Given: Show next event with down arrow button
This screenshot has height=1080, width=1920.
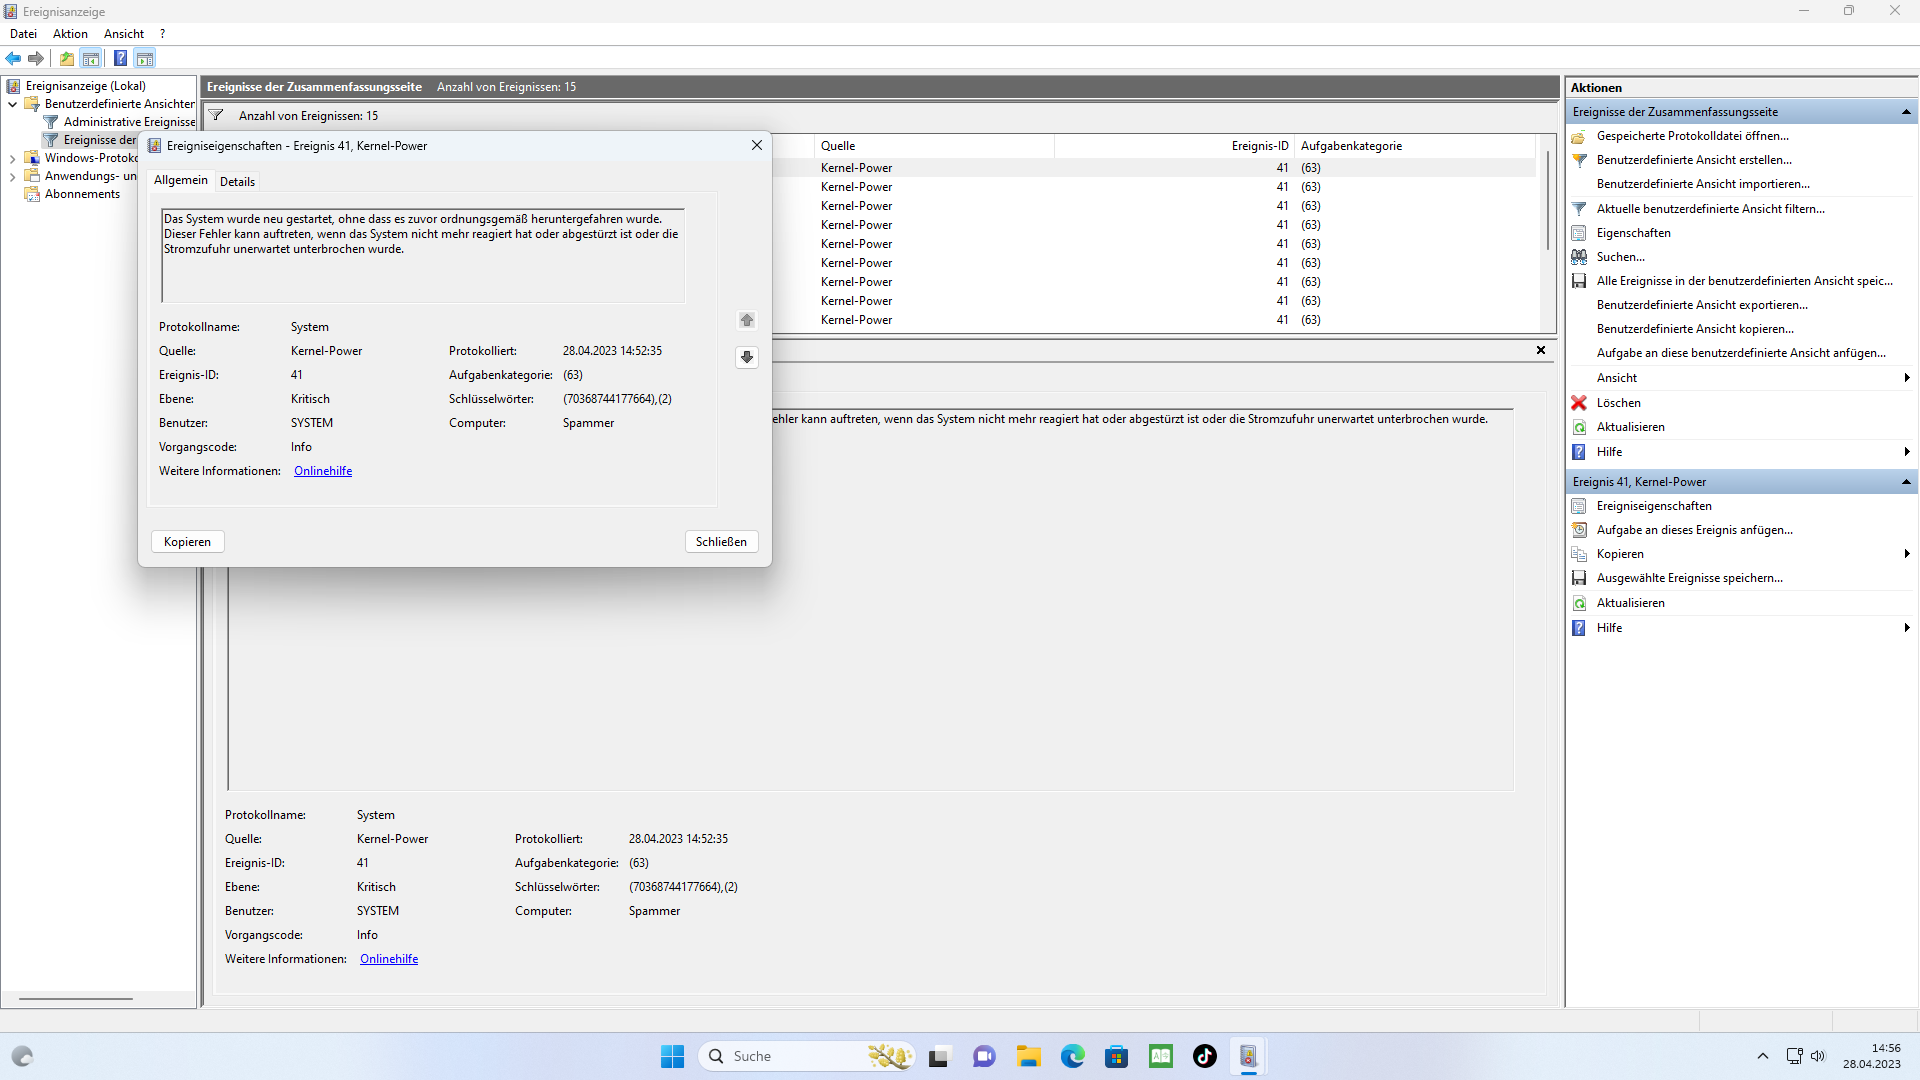Looking at the screenshot, I should tap(747, 357).
